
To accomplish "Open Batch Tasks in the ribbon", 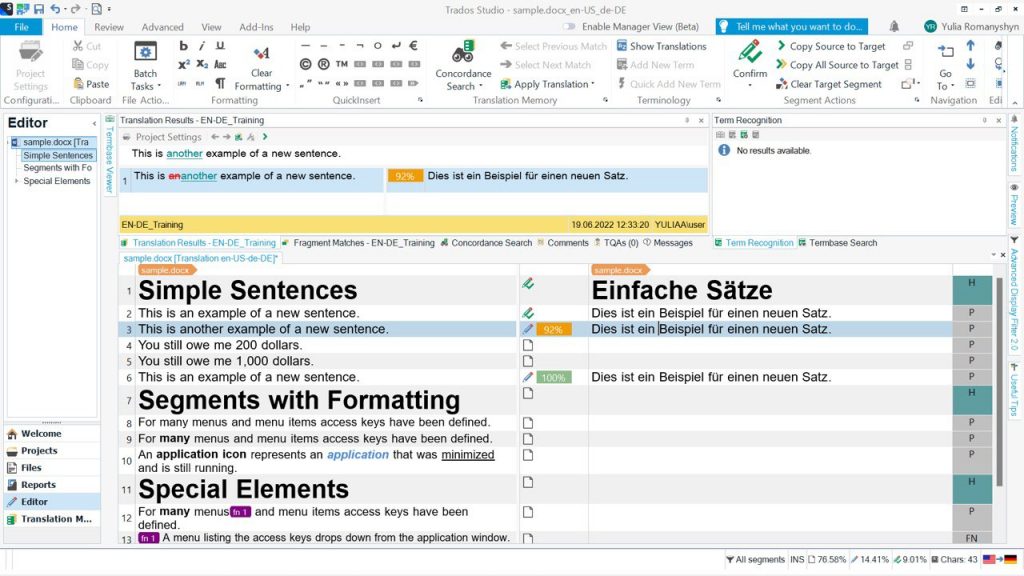I will click(145, 66).
